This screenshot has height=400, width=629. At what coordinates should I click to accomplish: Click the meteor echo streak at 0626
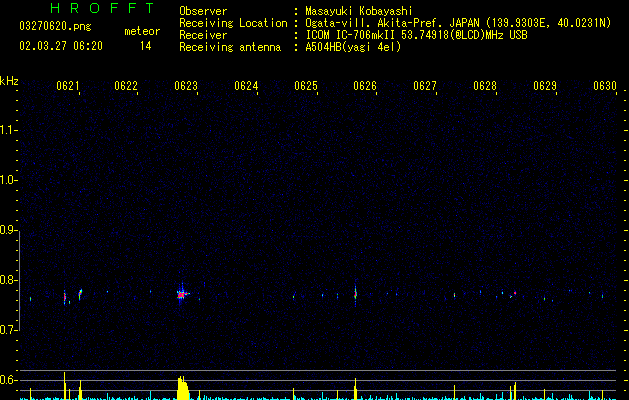pyautogui.click(x=355, y=294)
